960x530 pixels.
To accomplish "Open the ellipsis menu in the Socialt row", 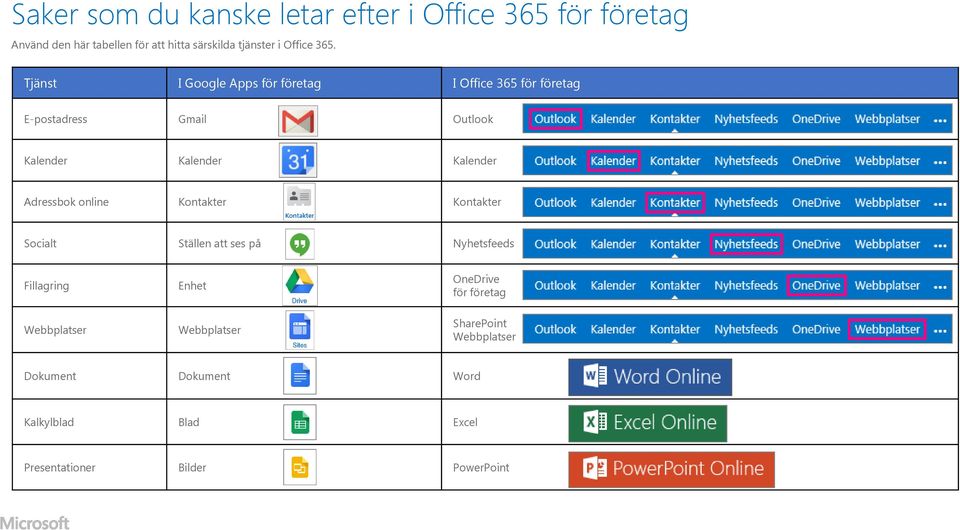I will pos(940,245).
